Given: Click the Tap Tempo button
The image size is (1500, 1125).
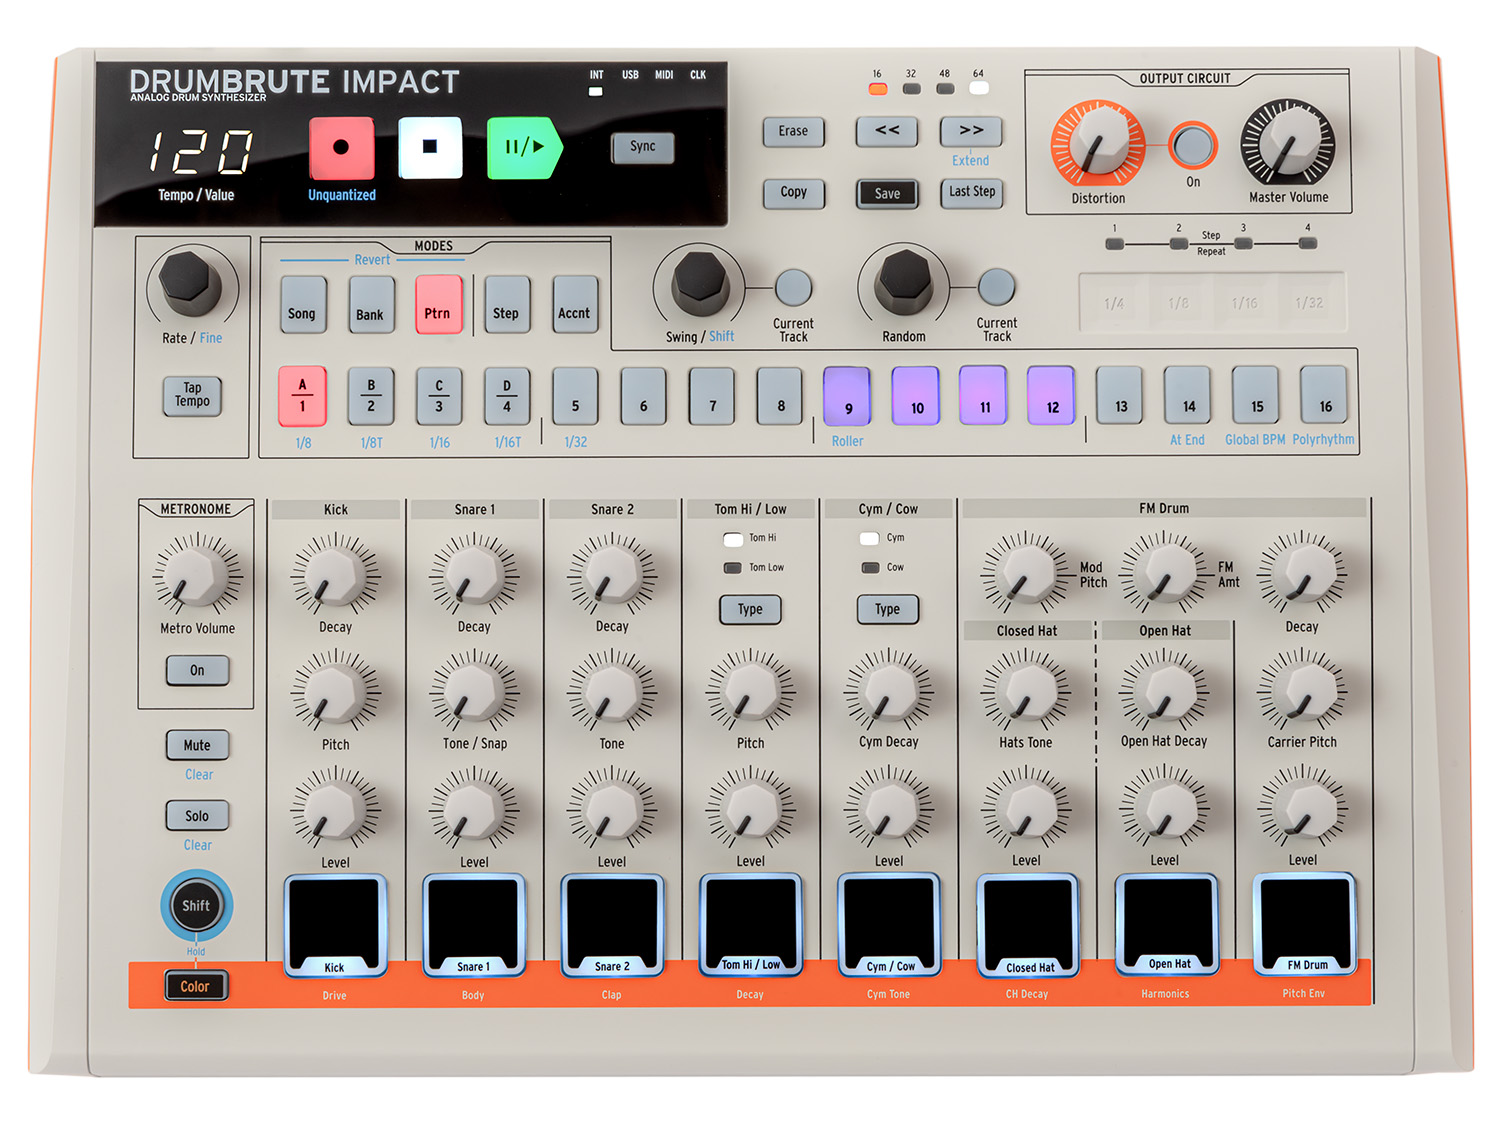Looking at the screenshot, I should pos(192,395).
